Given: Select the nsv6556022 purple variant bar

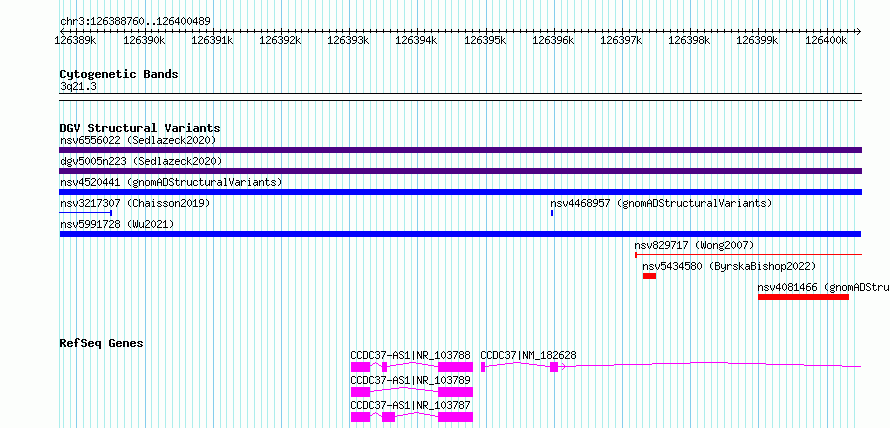Looking at the screenshot, I should (x=460, y=150).
